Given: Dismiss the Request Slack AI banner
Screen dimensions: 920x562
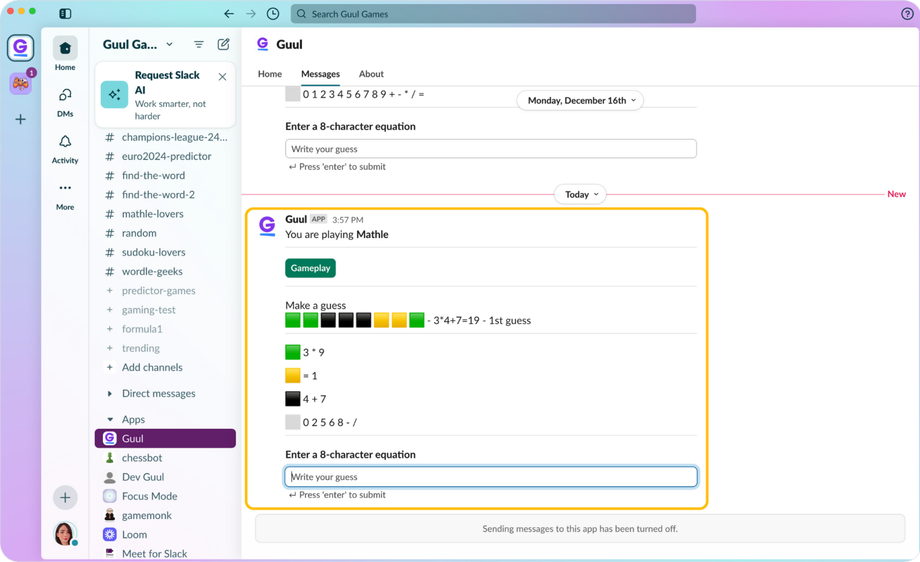Looking at the screenshot, I should [x=222, y=77].
